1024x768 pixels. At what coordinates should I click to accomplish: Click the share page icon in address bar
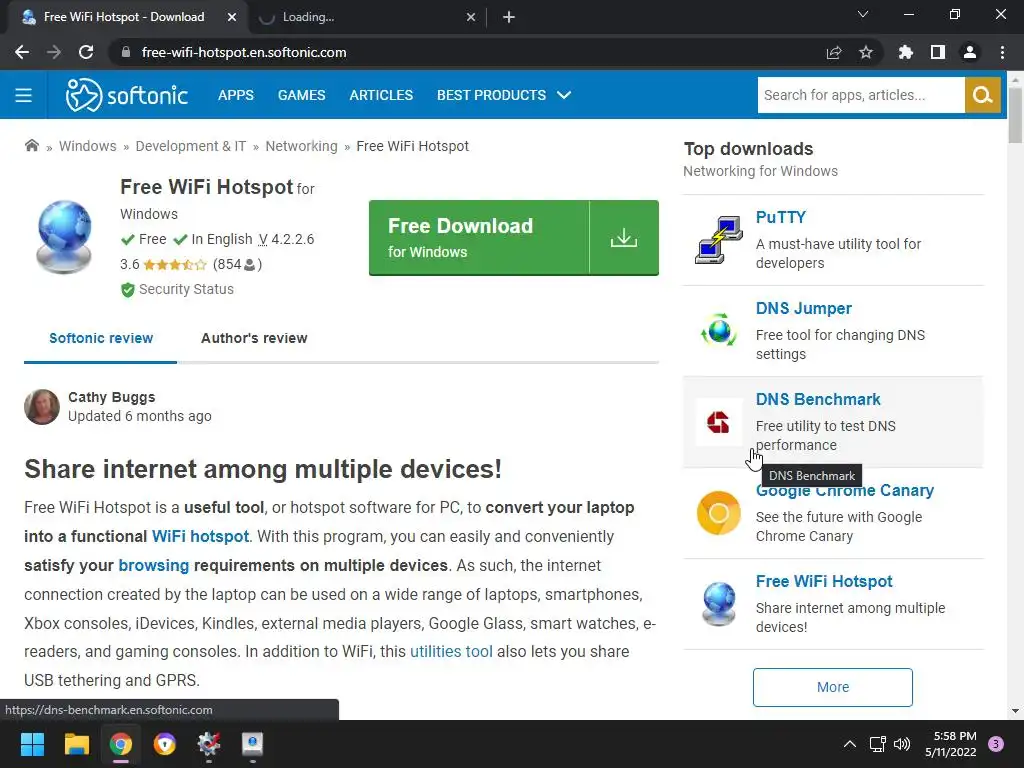pyautogui.click(x=834, y=52)
